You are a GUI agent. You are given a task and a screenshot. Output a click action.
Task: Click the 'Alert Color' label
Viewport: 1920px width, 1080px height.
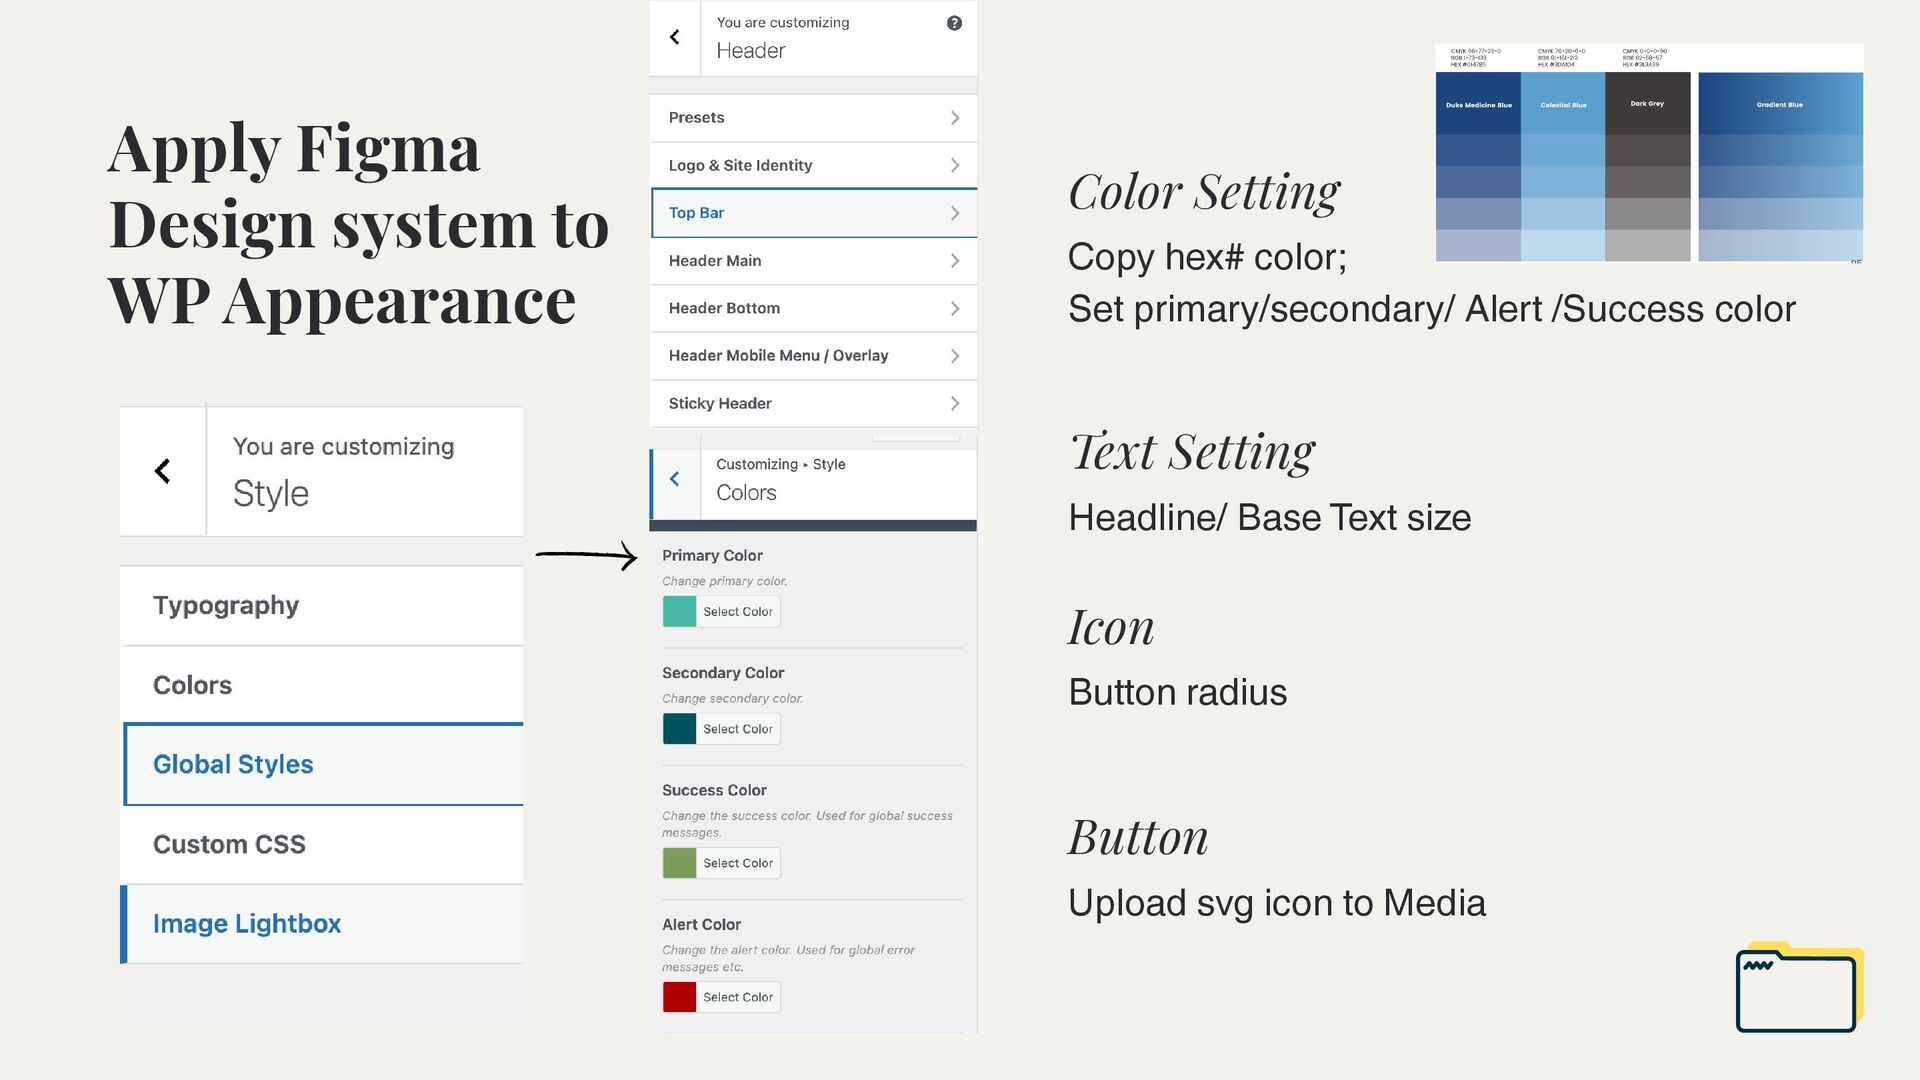(x=701, y=925)
